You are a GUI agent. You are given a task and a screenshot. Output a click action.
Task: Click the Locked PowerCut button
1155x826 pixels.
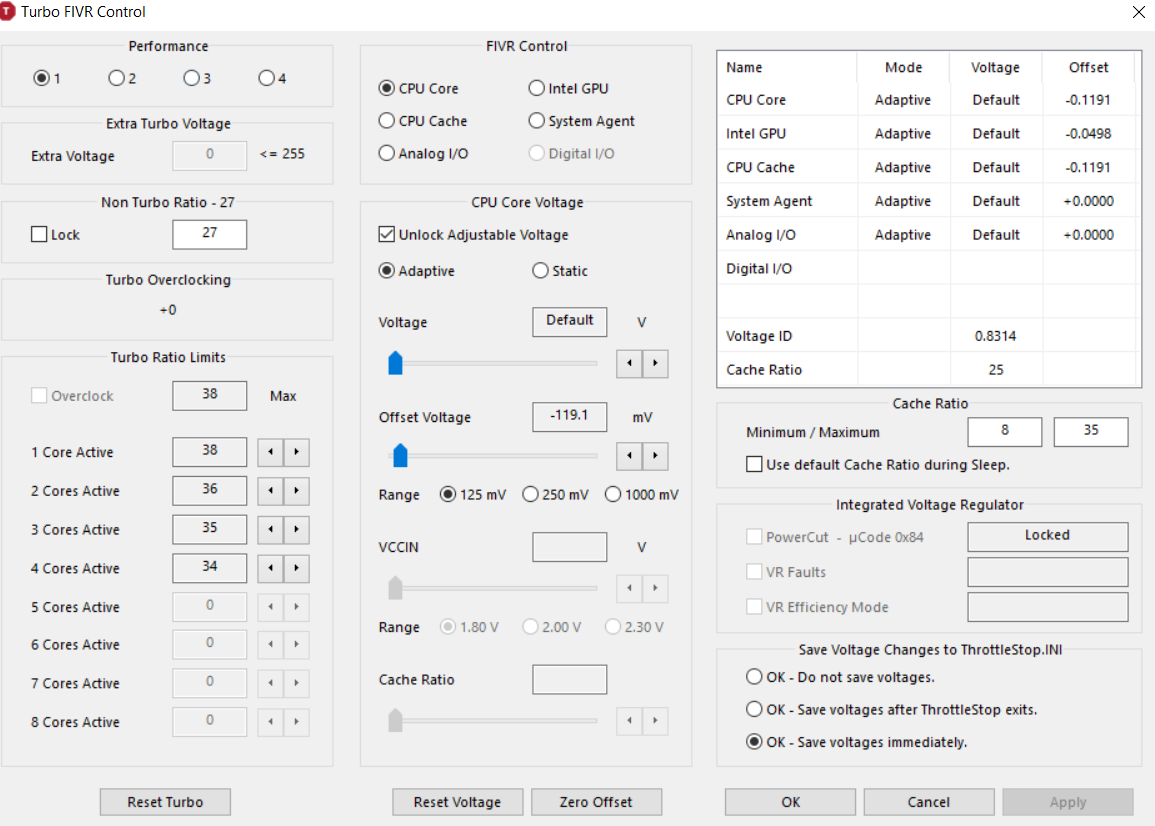tap(1047, 536)
